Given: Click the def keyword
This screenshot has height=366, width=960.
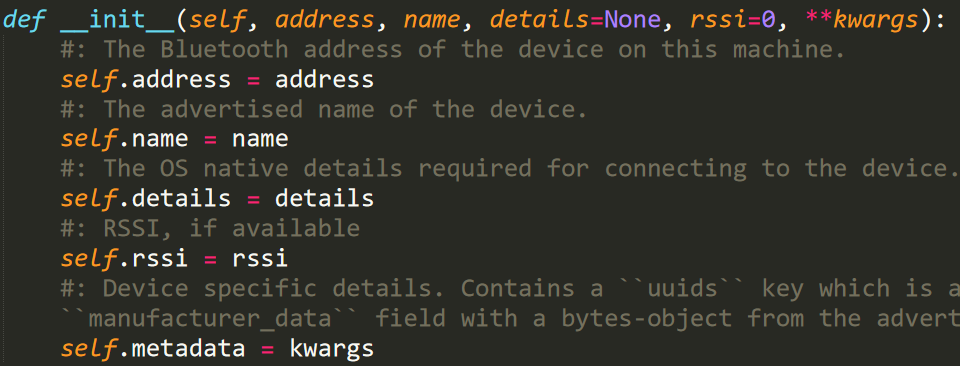Looking at the screenshot, I should [24, 20].
